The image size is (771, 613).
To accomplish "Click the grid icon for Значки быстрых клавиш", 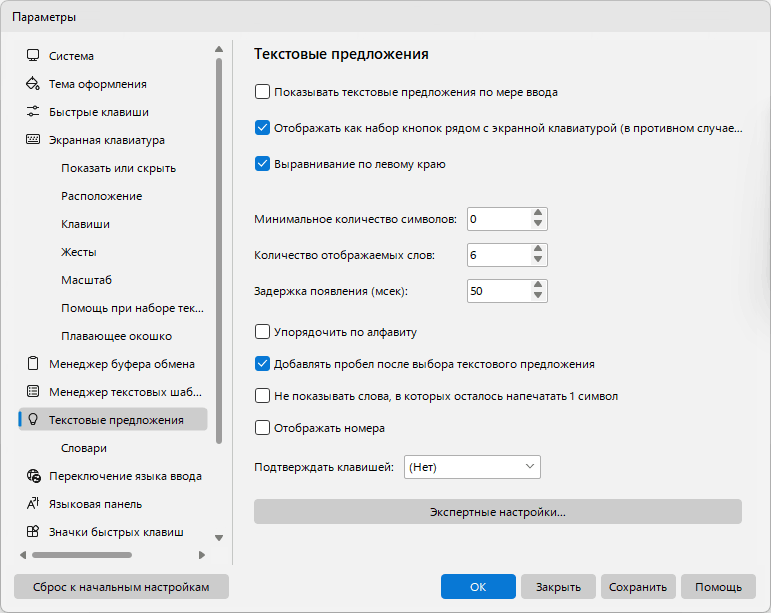I will 33,531.
